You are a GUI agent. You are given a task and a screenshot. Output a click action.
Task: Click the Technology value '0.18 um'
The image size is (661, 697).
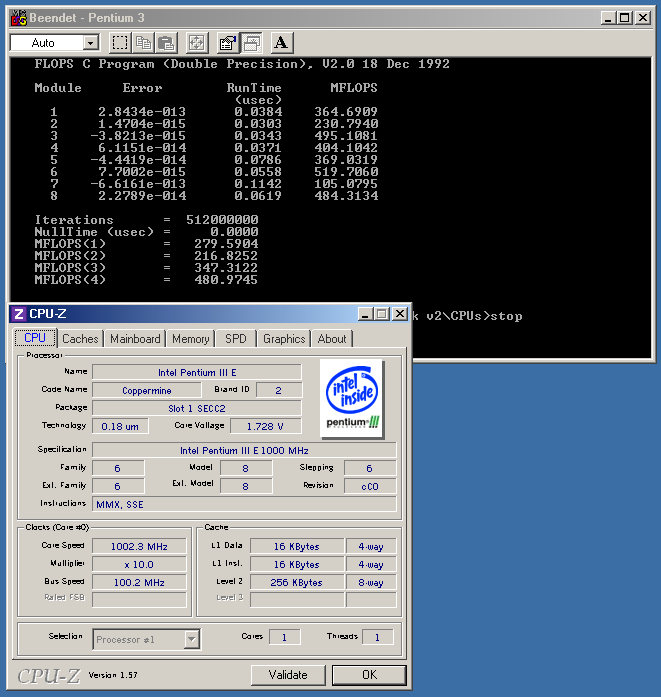pos(120,426)
